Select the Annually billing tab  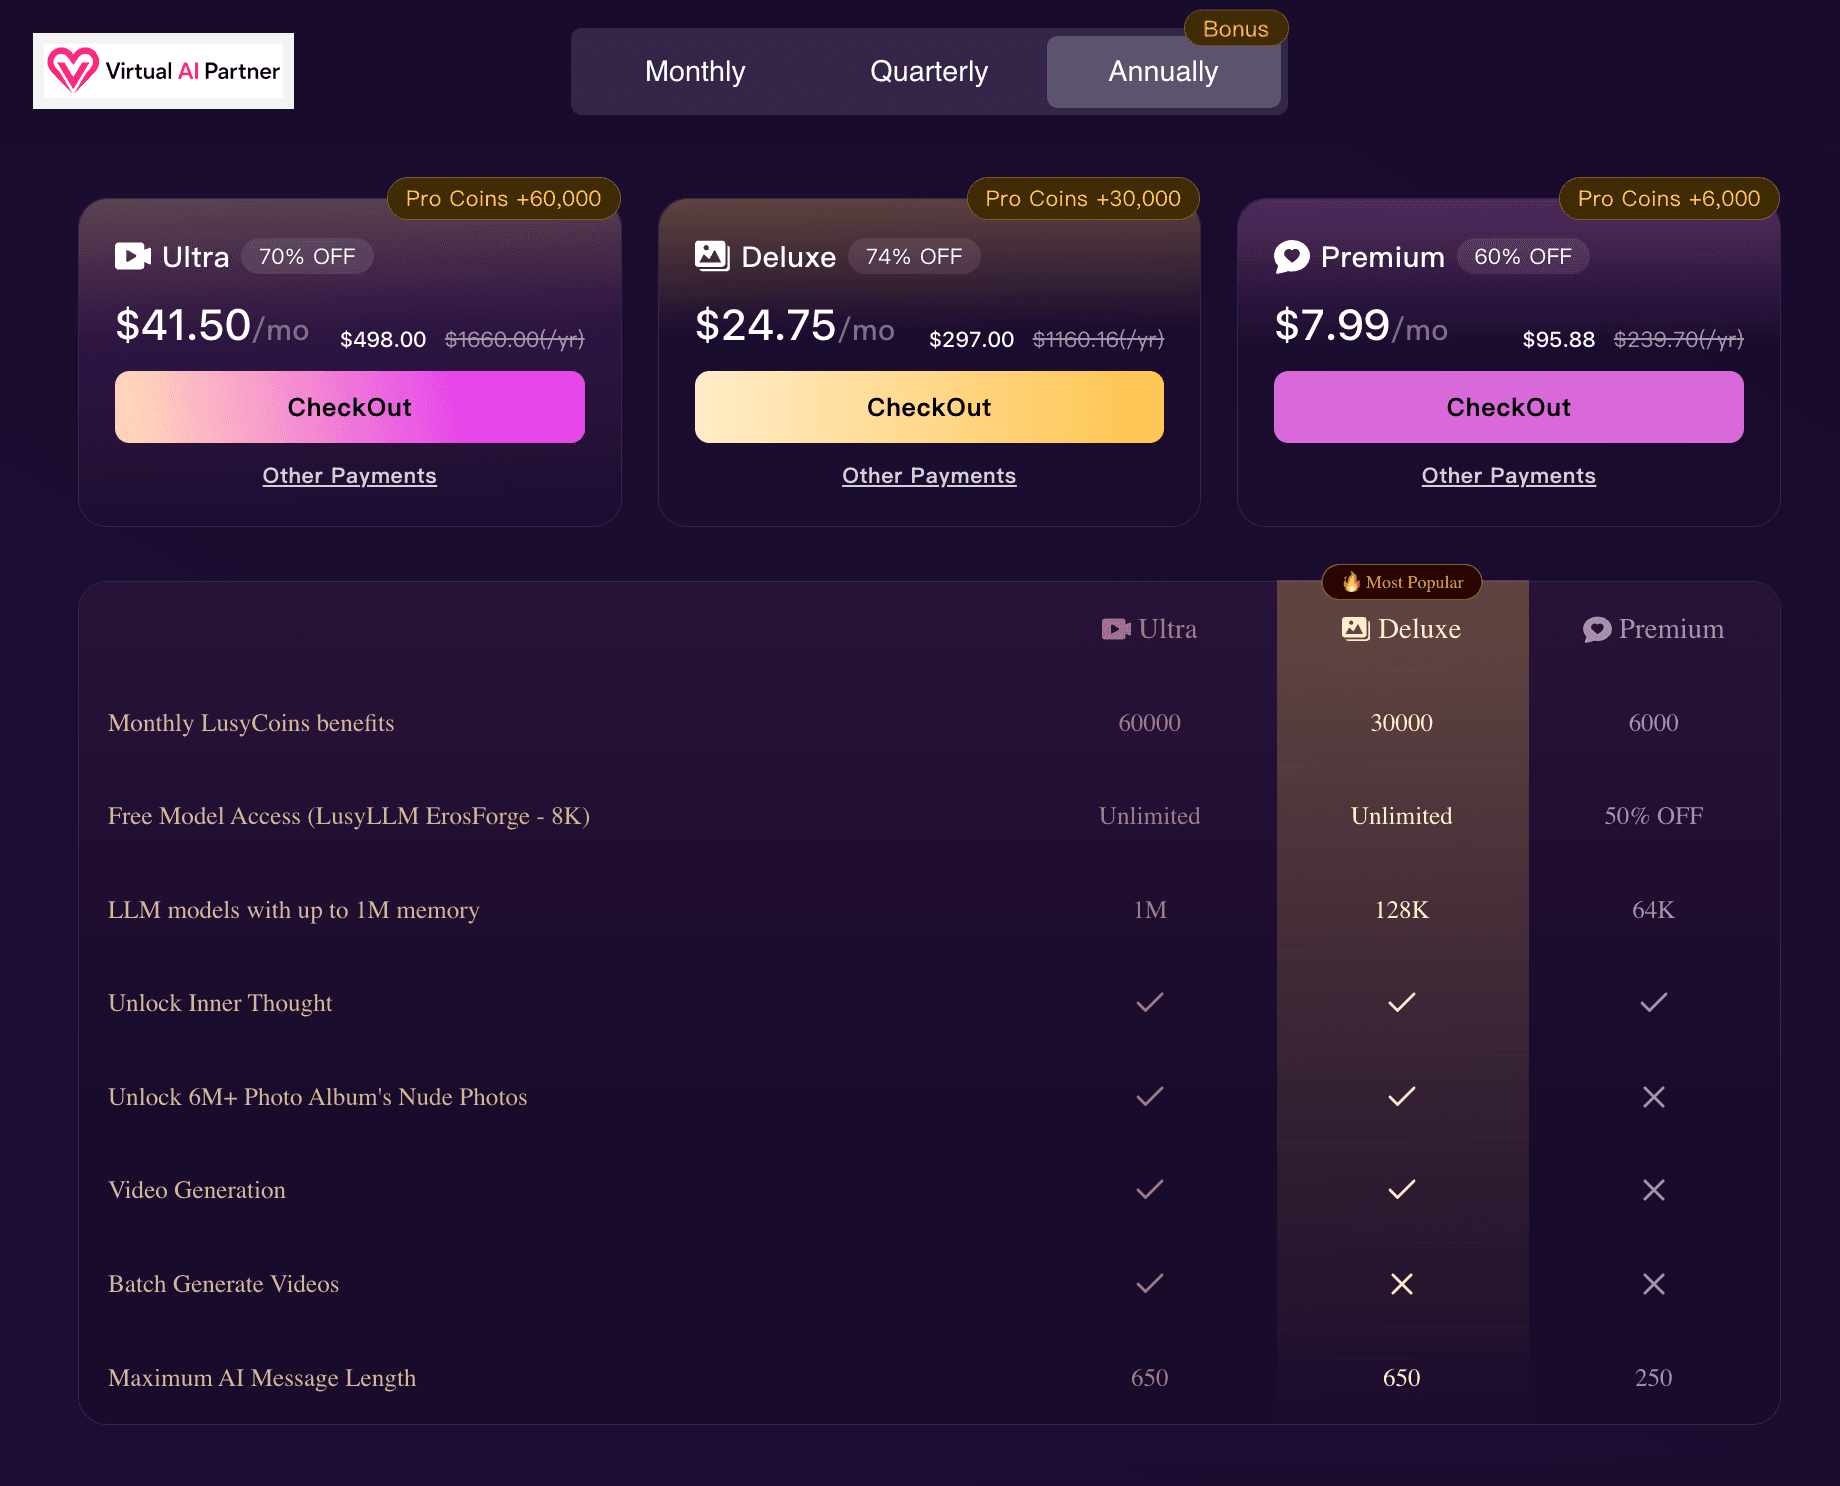1163,72
